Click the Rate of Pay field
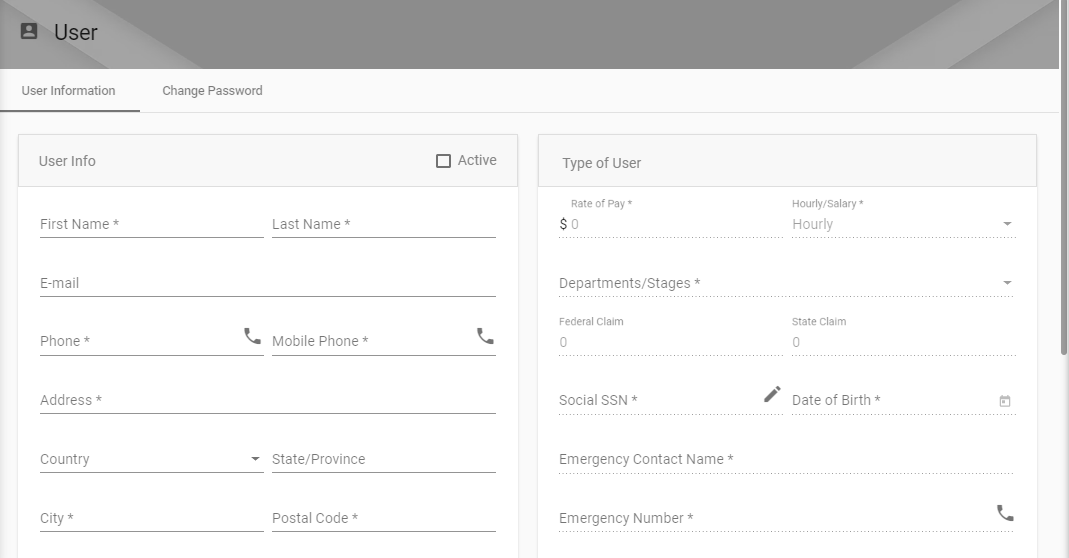The height and width of the screenshot is (558, 1069). click(x=671, y=224)
